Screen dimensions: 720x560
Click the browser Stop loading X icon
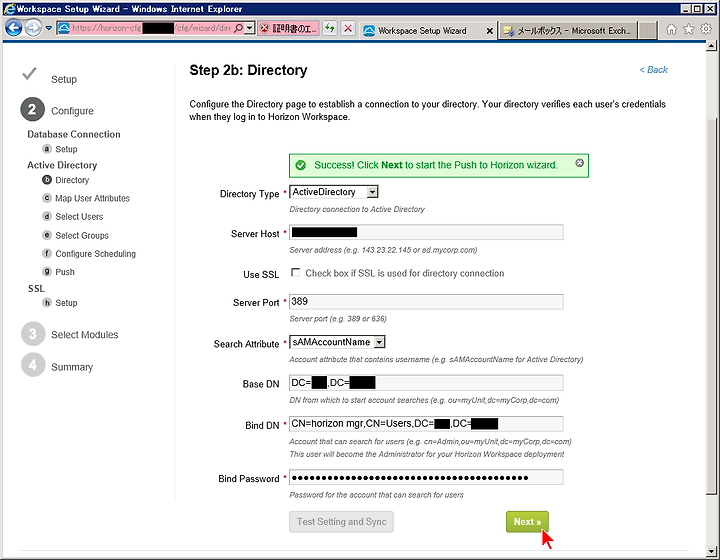point(349,28)
